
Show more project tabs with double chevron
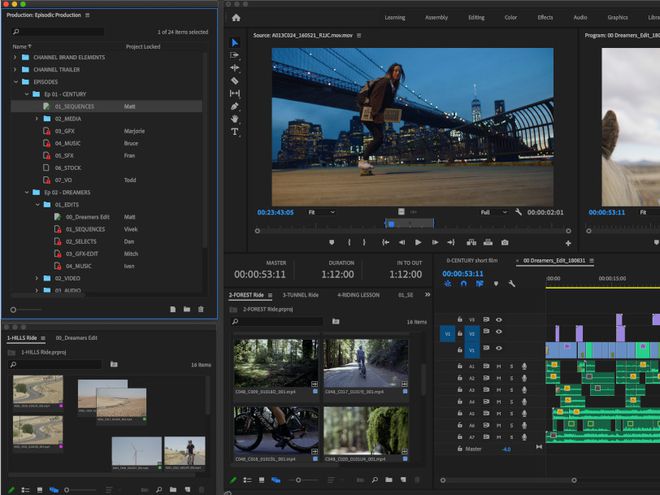click(428, 295)
